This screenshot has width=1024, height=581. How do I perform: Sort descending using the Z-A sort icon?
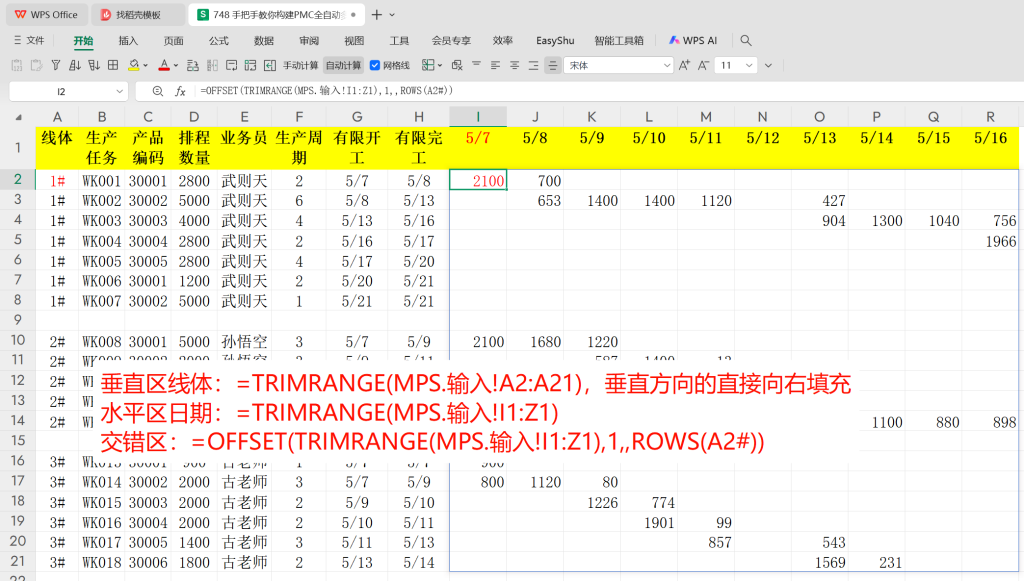click(94, 65)
